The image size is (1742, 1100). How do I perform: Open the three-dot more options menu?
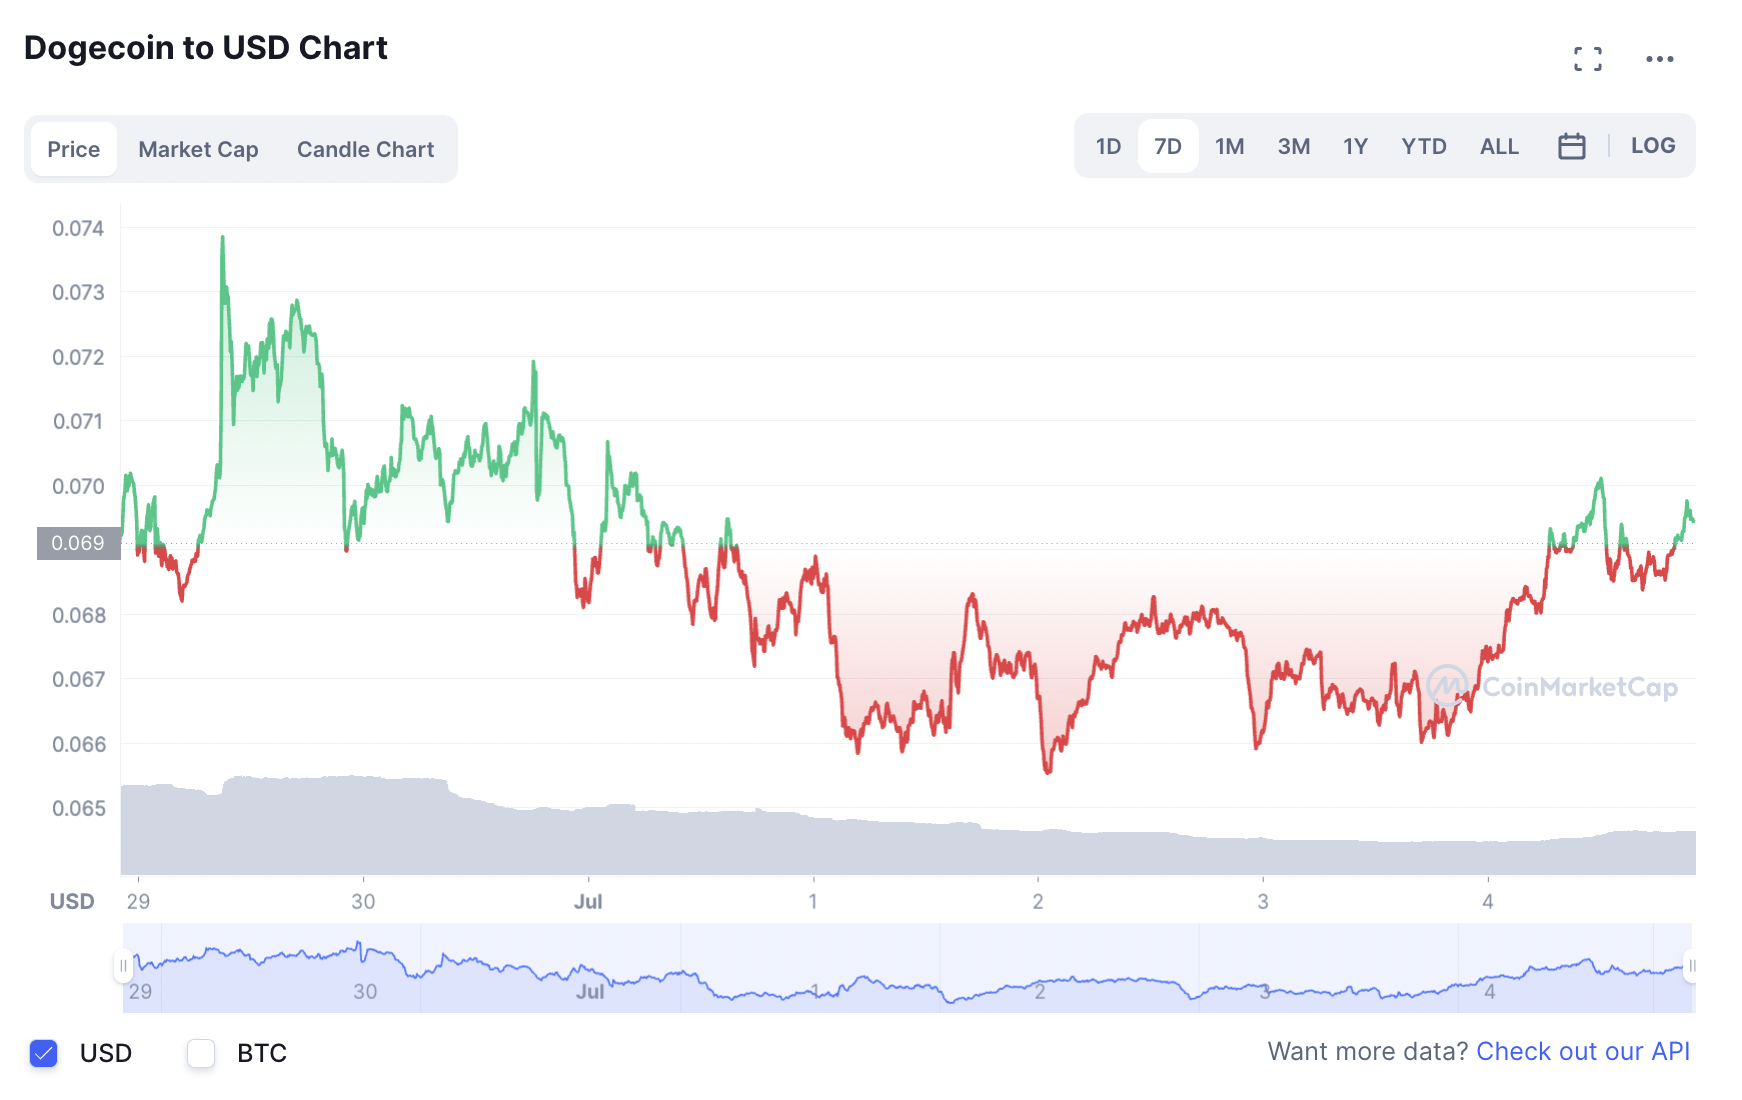pyautogui.click(x=1659, y=59)
